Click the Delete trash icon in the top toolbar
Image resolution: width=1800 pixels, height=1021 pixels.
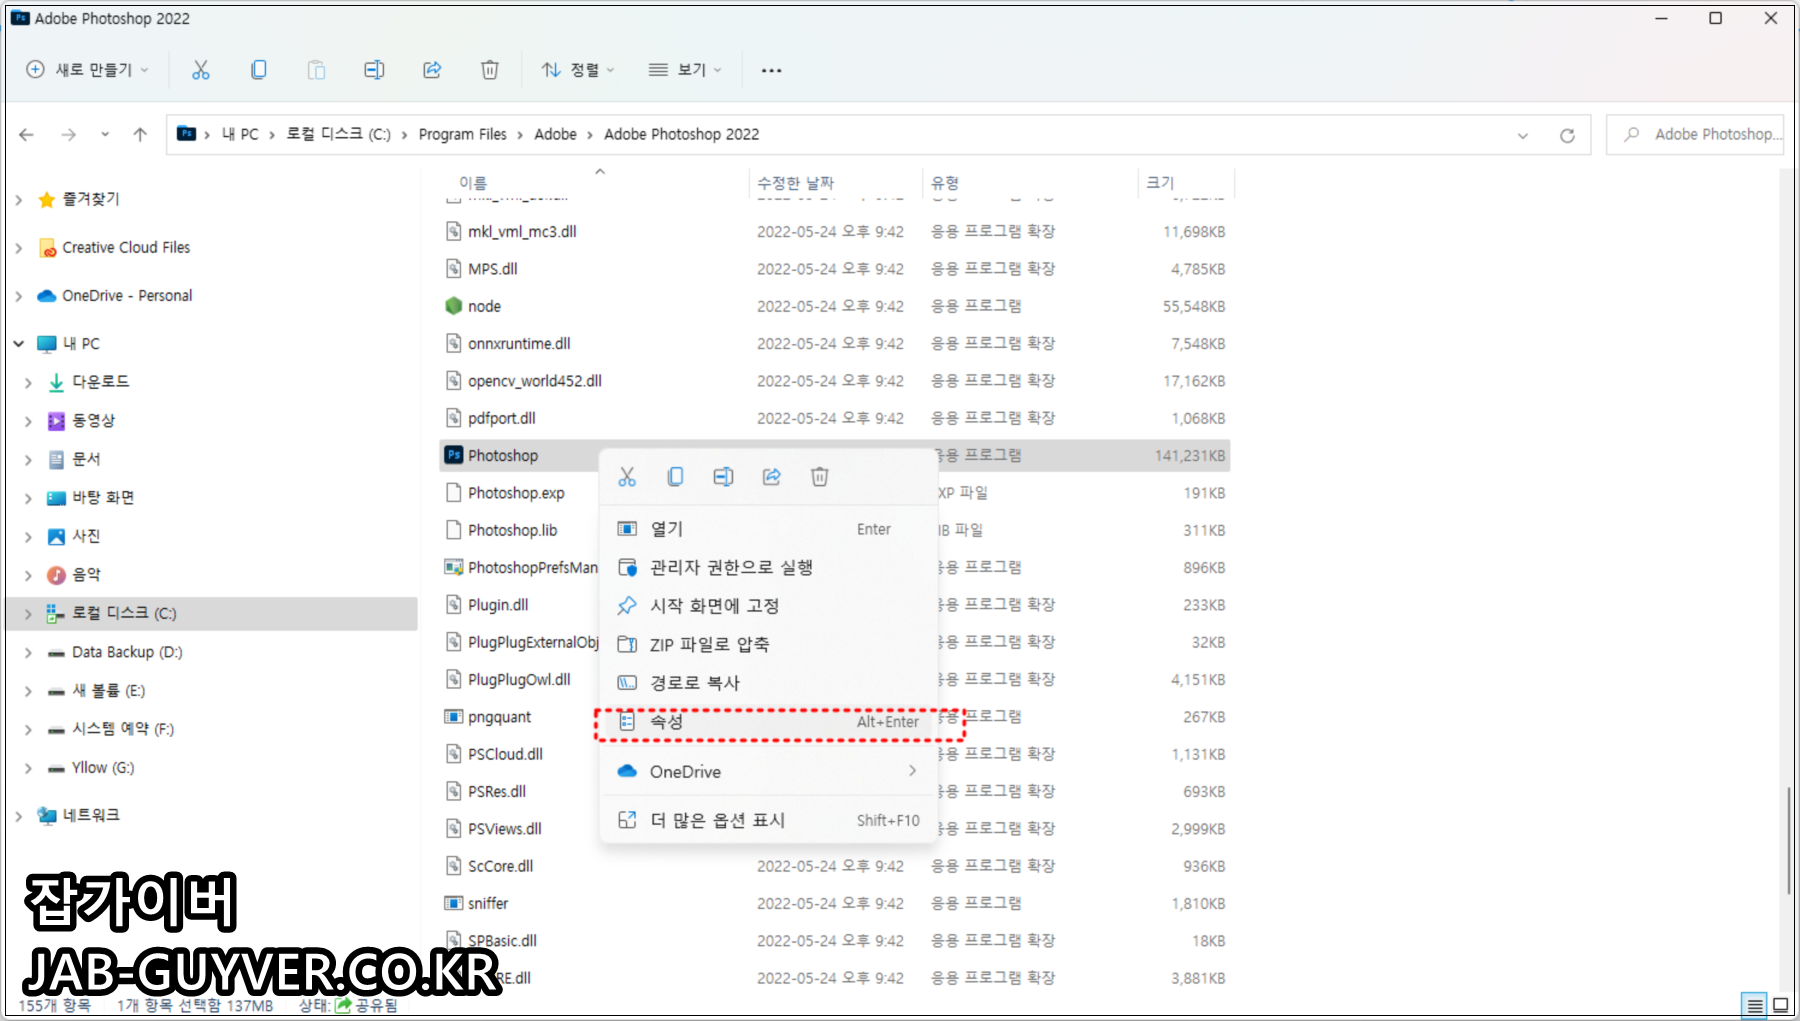pyautogui.click(x=490, y=70)
